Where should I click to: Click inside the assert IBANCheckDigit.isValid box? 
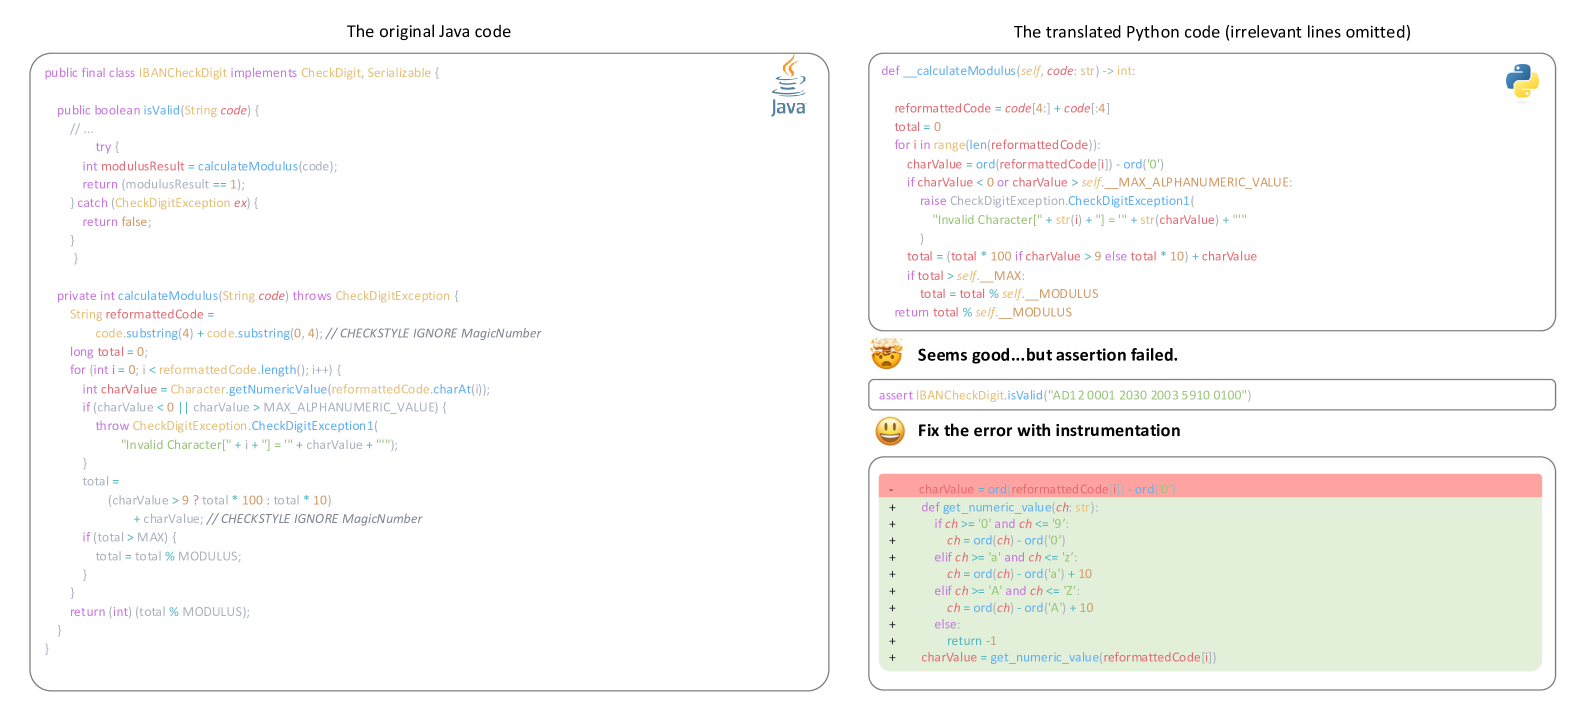1210,395
